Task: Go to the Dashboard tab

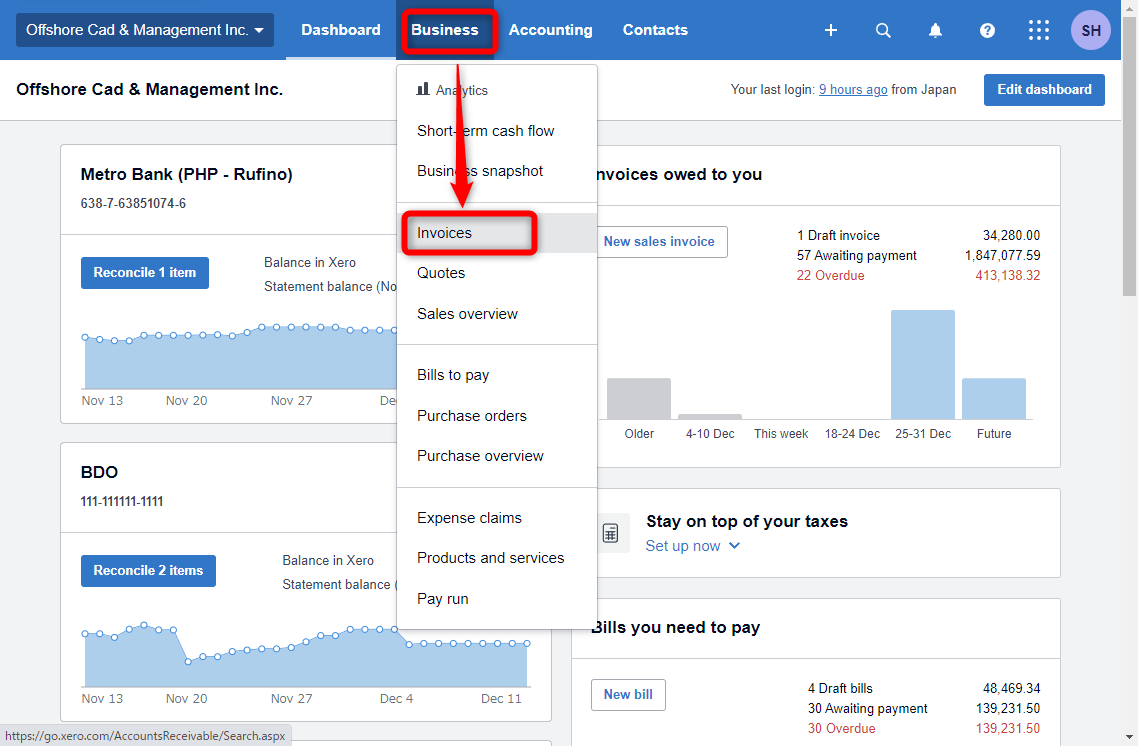Action: pyautogui.click(x=340, y=30)
